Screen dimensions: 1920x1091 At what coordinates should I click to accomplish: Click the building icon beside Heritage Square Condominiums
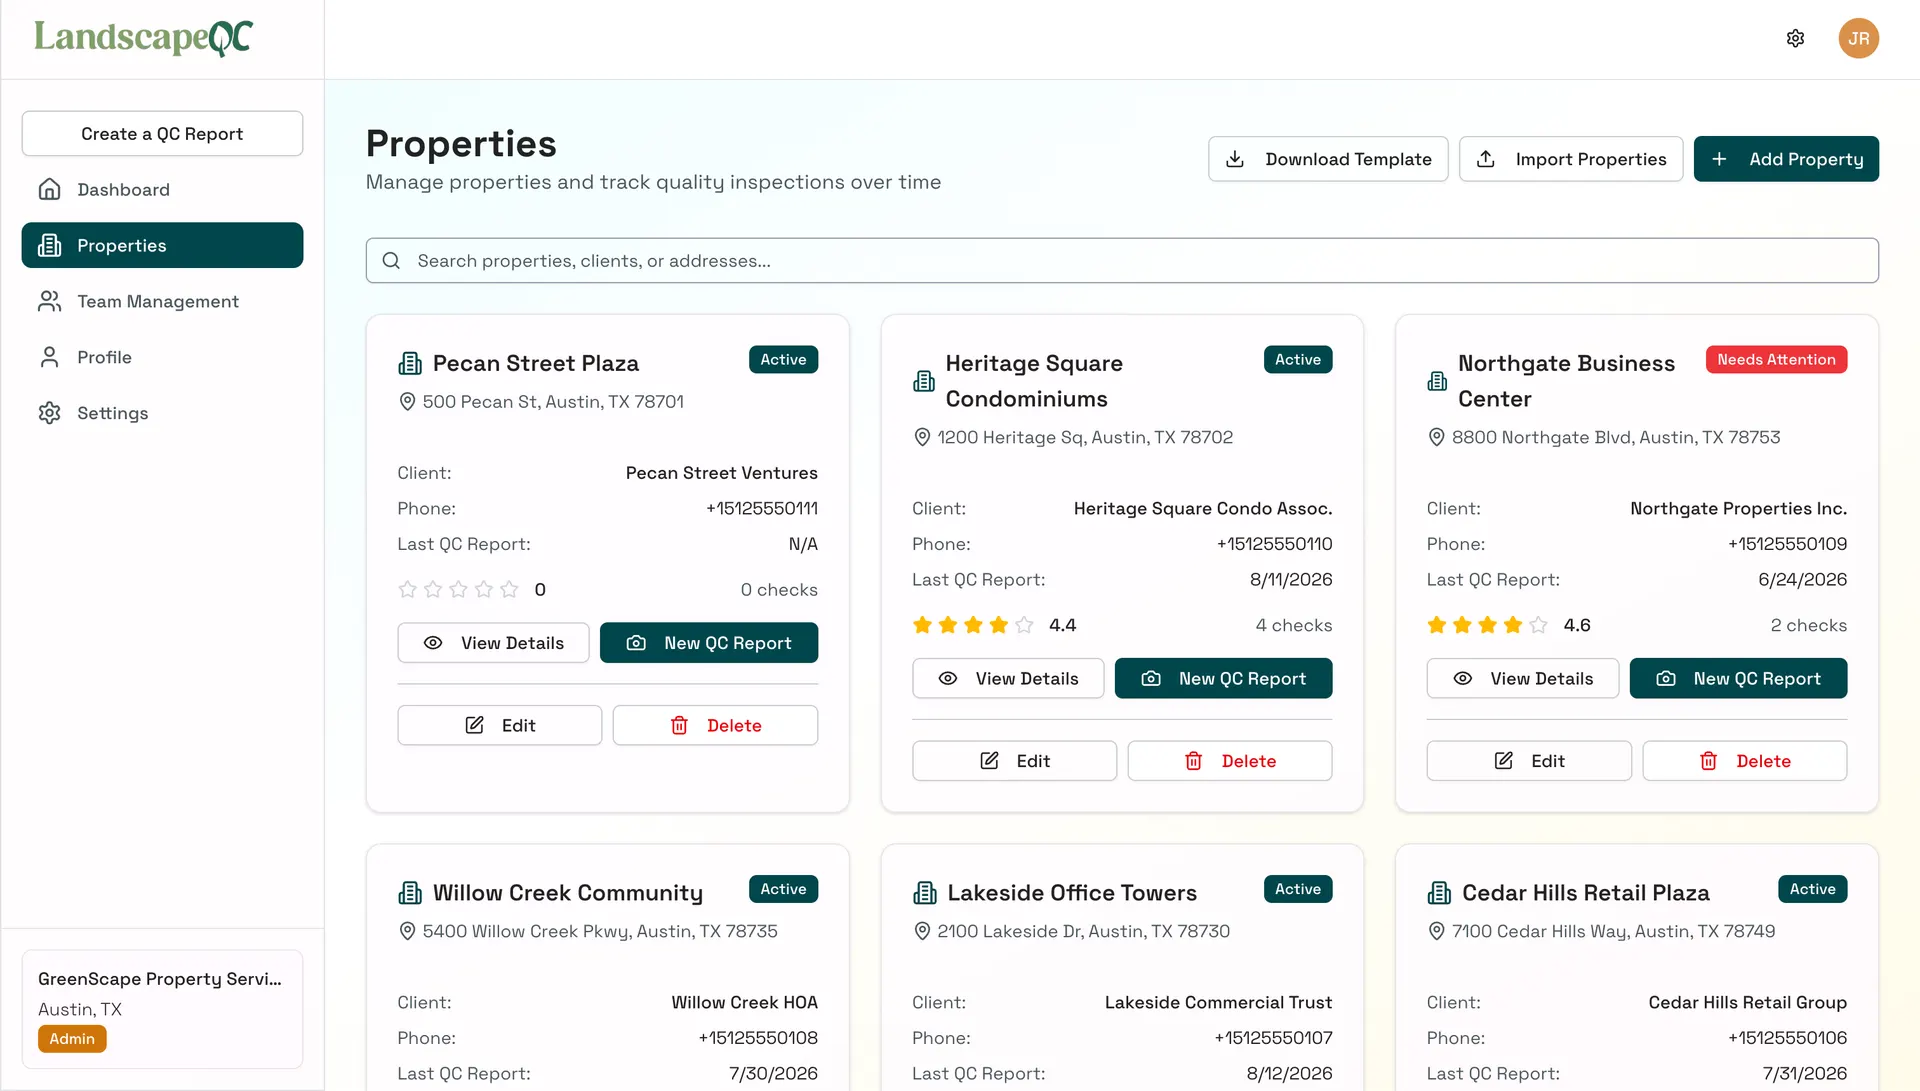pos(924,381)
